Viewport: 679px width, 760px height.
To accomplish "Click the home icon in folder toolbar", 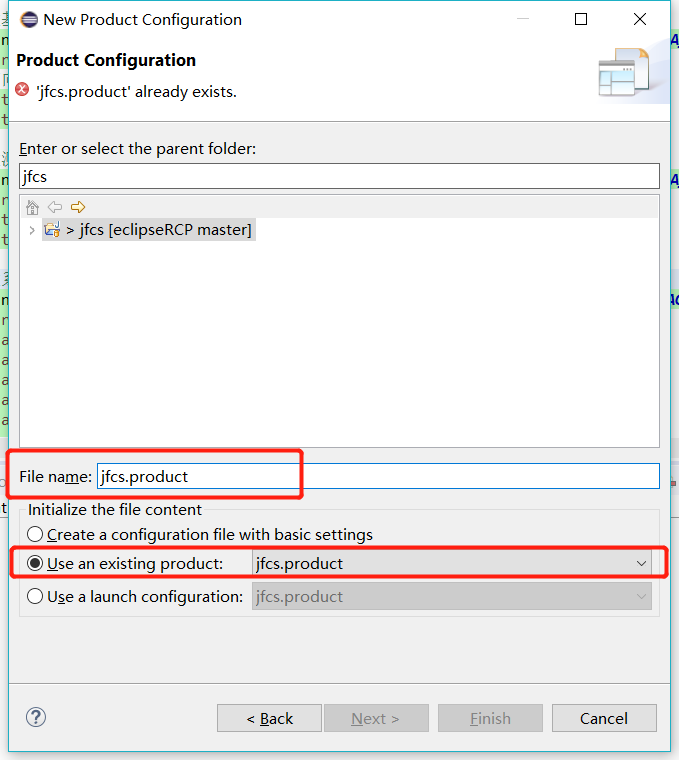I will 32,207.
